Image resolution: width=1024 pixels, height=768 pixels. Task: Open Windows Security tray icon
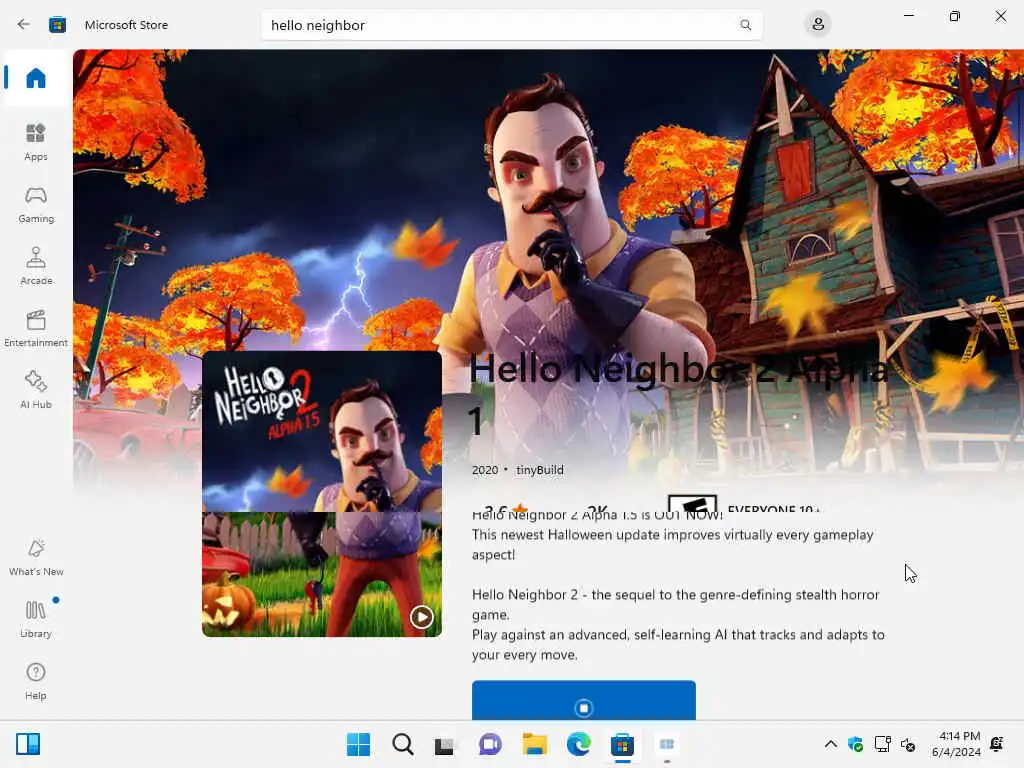coord(856,744)
